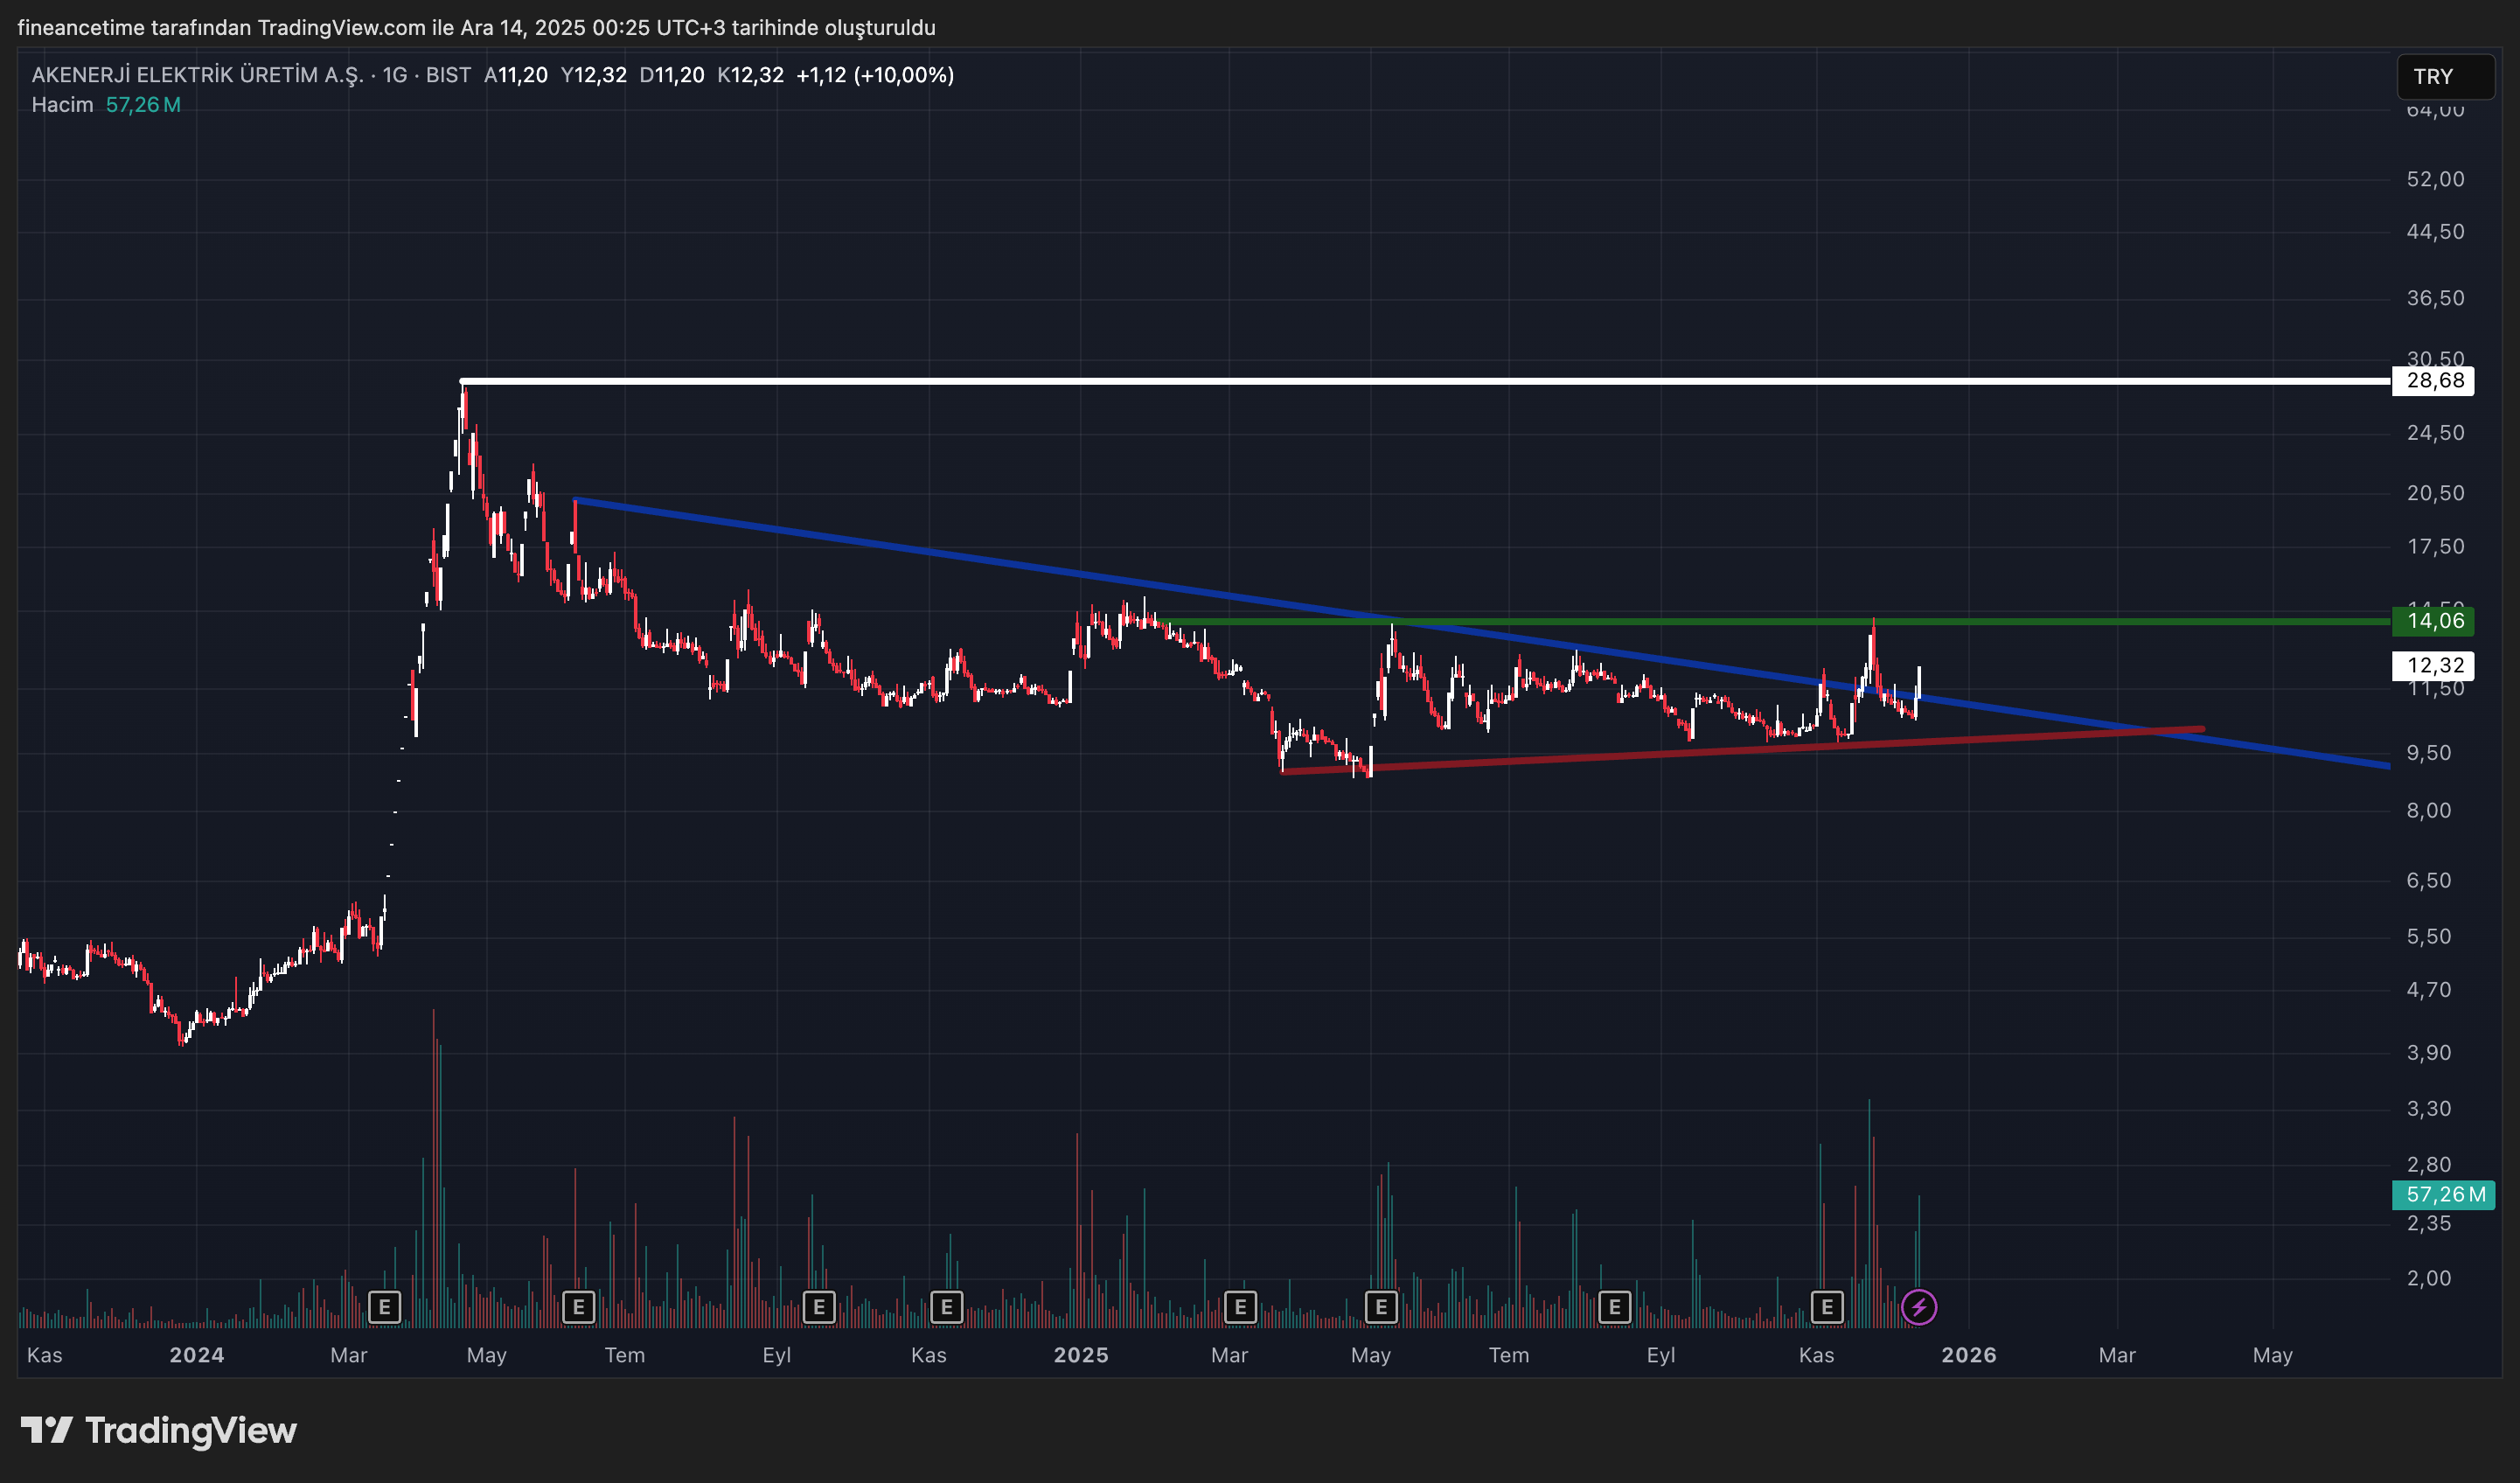Click the current price label 12,32
Image resolution: width=2520 pixels, height=1483 pixels.
click(2434, 665)
